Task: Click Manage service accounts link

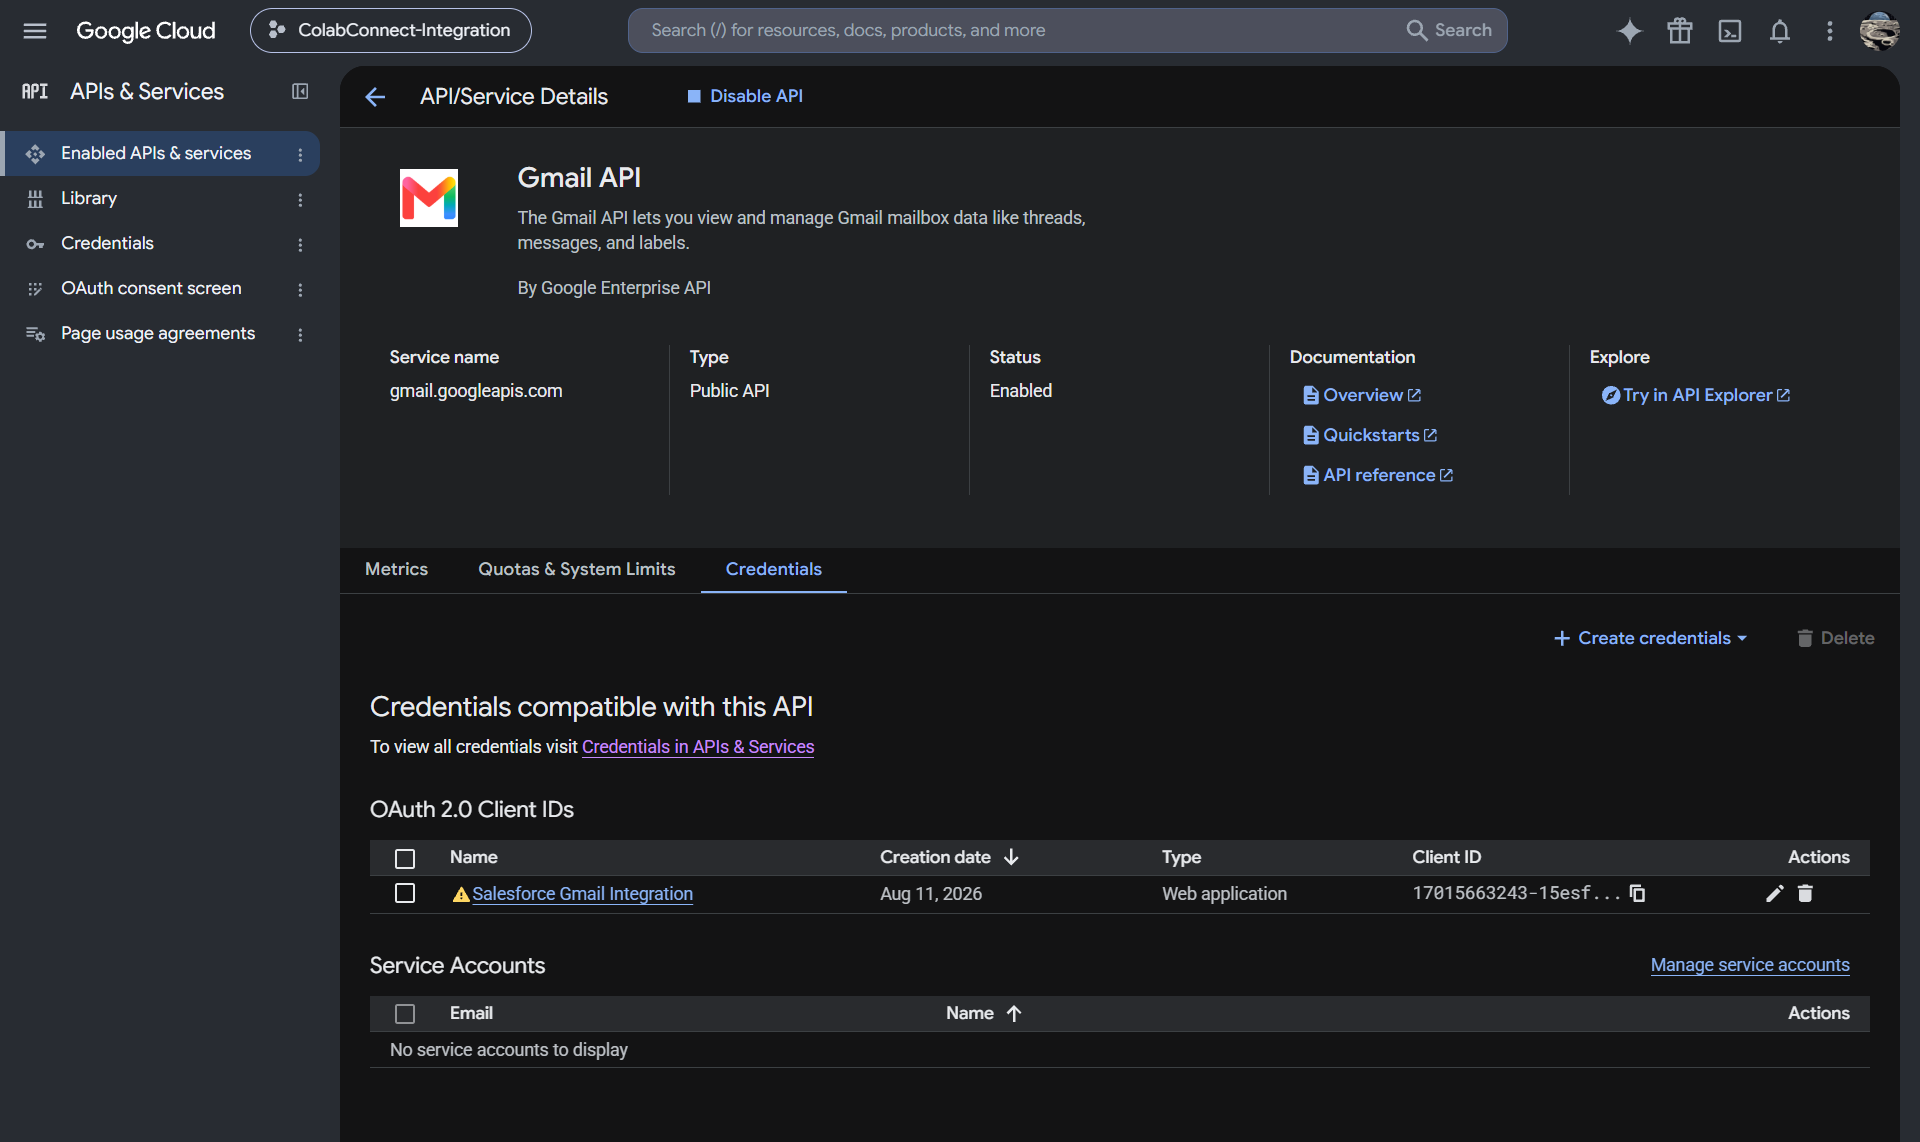Action: coord(1750,965)
